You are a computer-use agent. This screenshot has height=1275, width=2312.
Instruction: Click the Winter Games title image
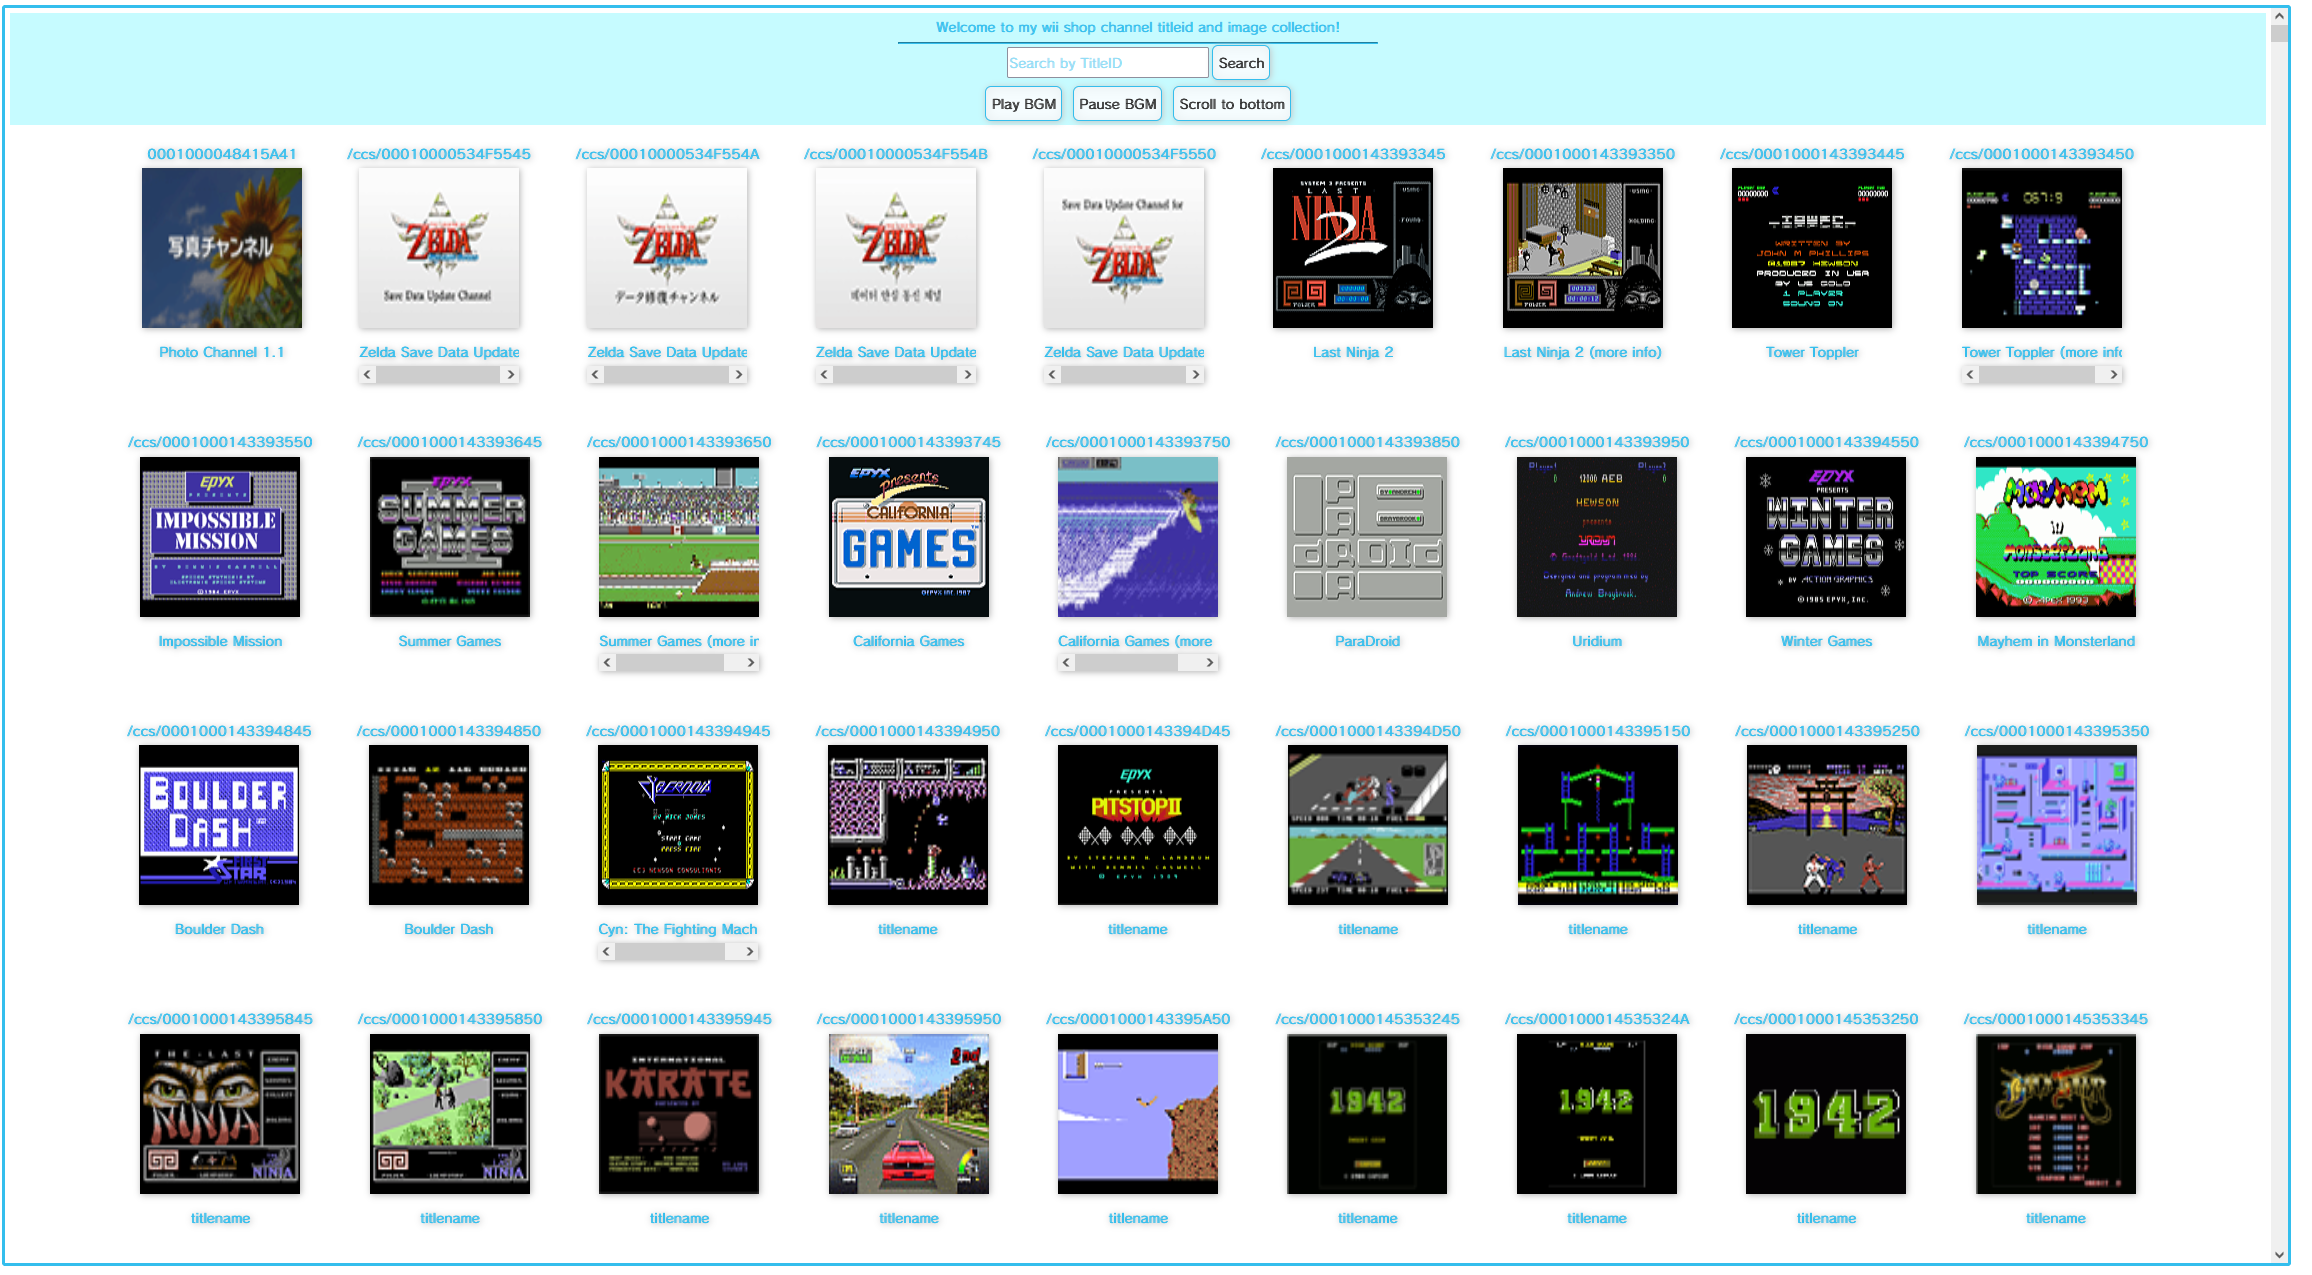click(x=1826, y=537)
